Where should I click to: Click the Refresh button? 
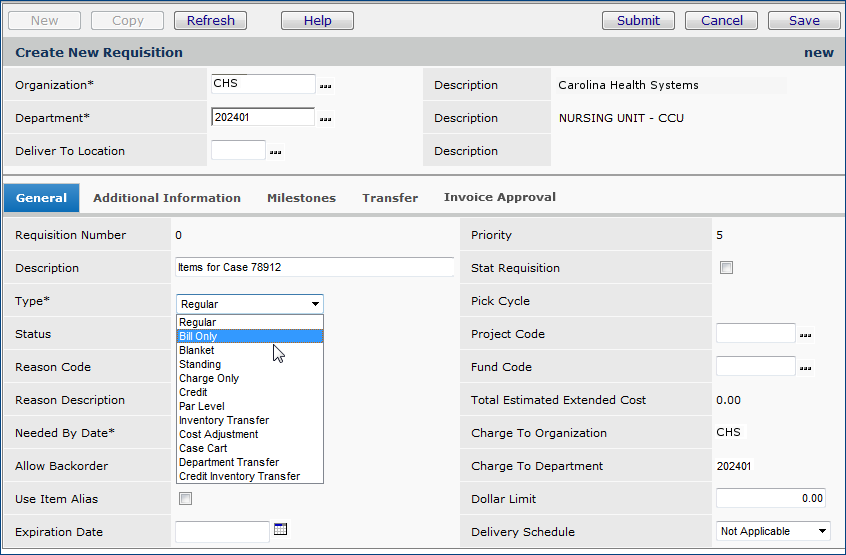[x=210, y=20]
